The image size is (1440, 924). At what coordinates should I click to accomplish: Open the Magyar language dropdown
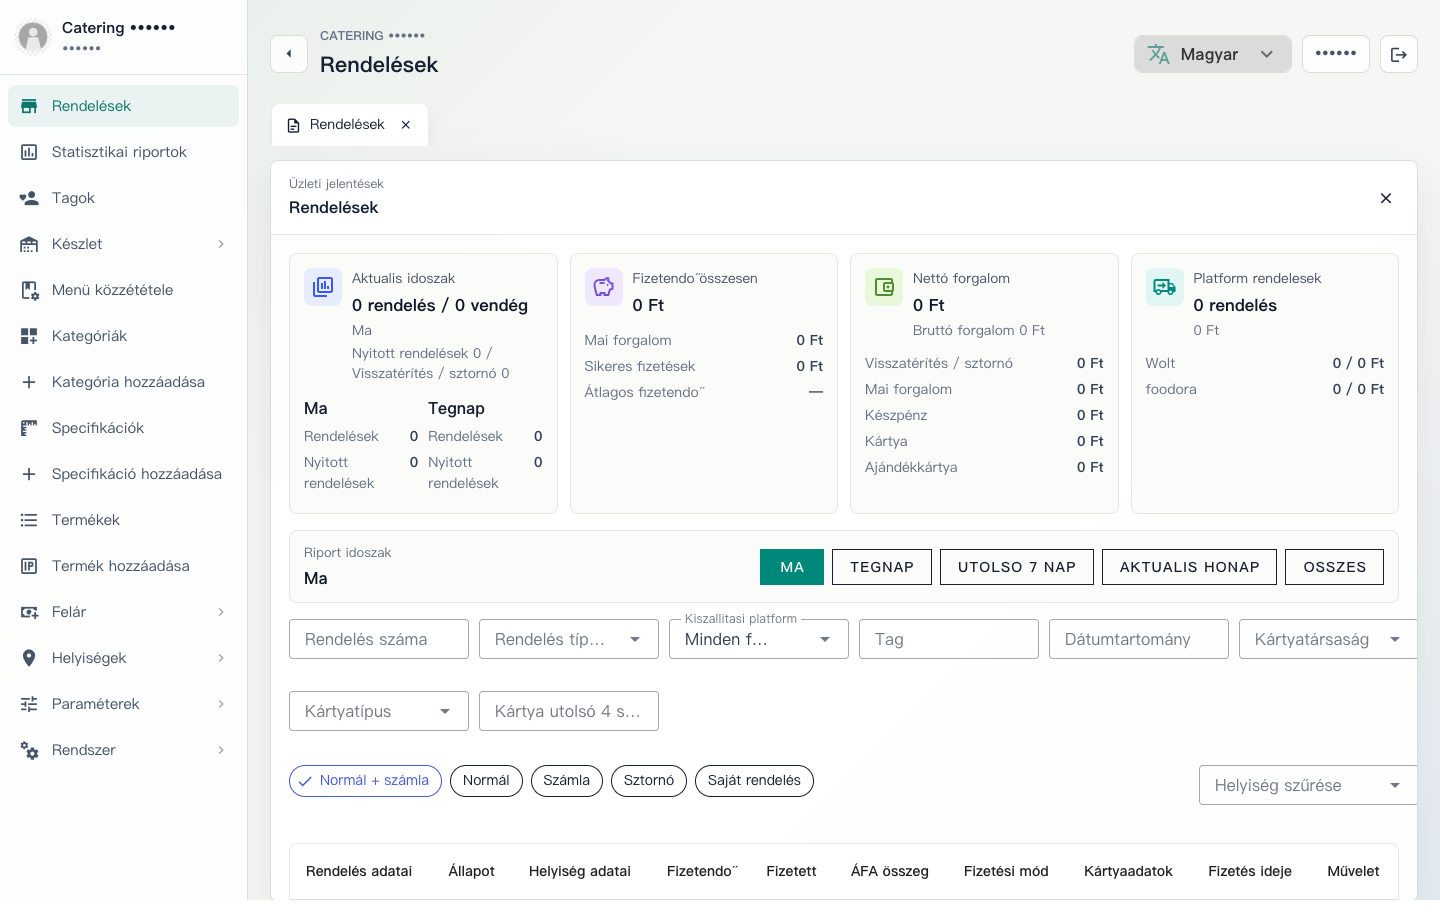[x=1212, y=54]
